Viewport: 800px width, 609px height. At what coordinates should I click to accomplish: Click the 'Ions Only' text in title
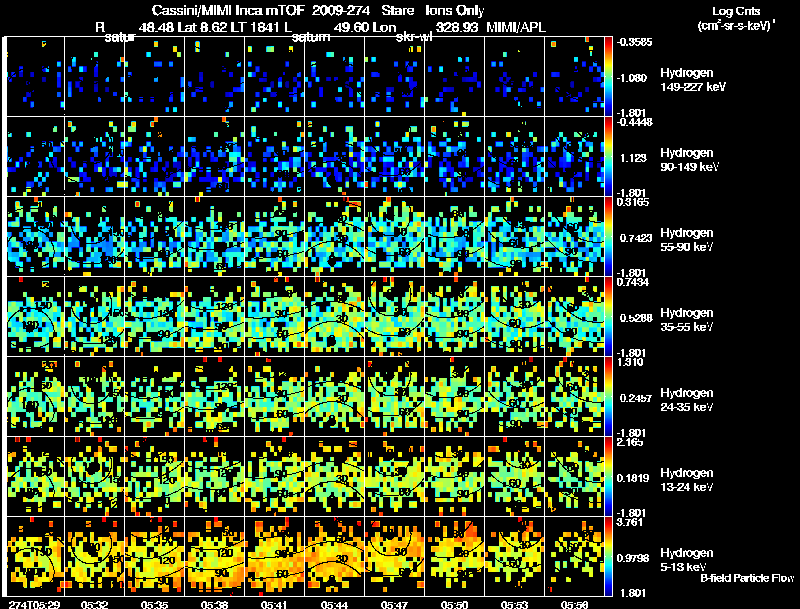point(455,10)
